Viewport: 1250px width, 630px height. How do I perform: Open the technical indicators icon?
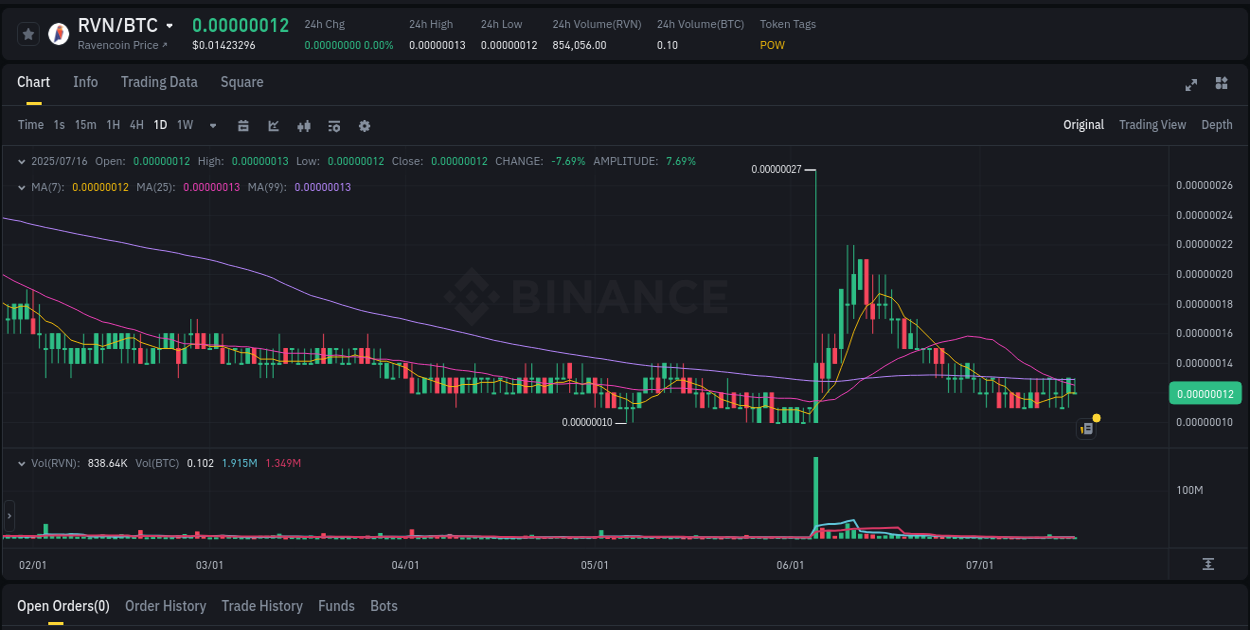pyautogui.click(x=303, y=126)
